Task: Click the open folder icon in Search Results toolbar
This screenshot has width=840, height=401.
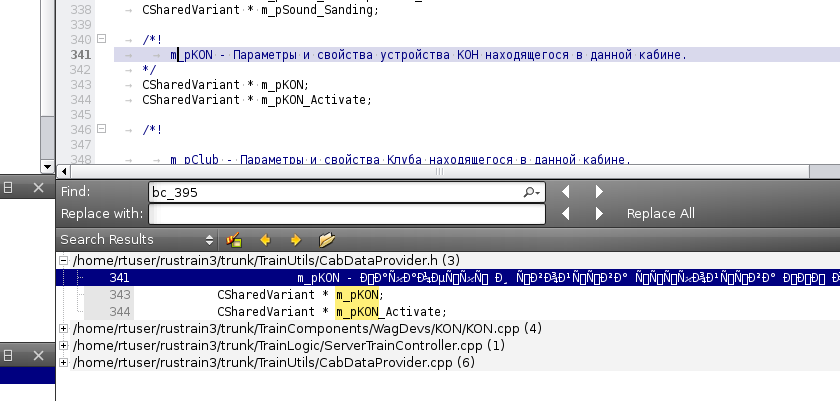Action: (326, 240)
